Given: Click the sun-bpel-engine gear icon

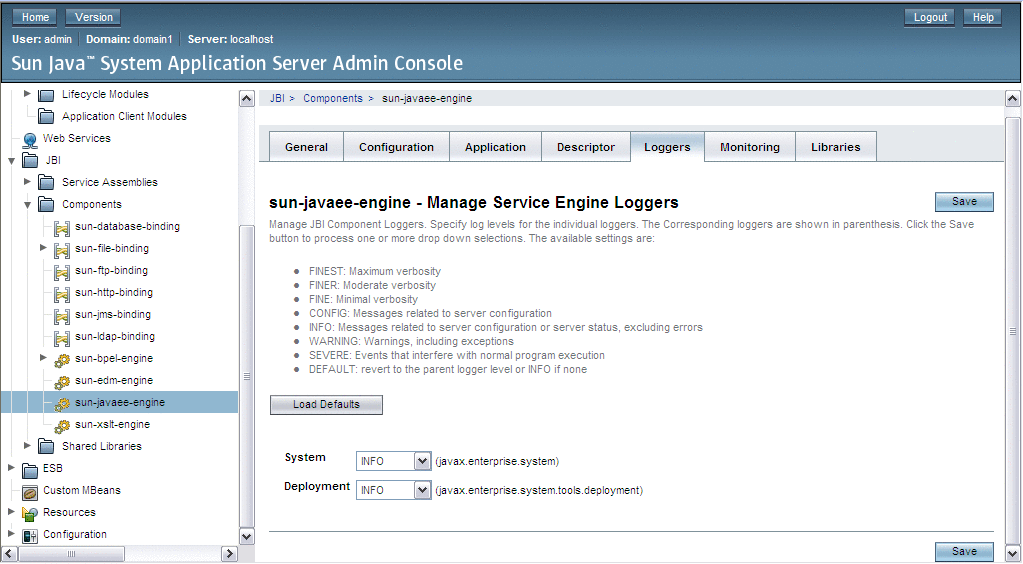Looking at the screenshot, I should 62,360.
